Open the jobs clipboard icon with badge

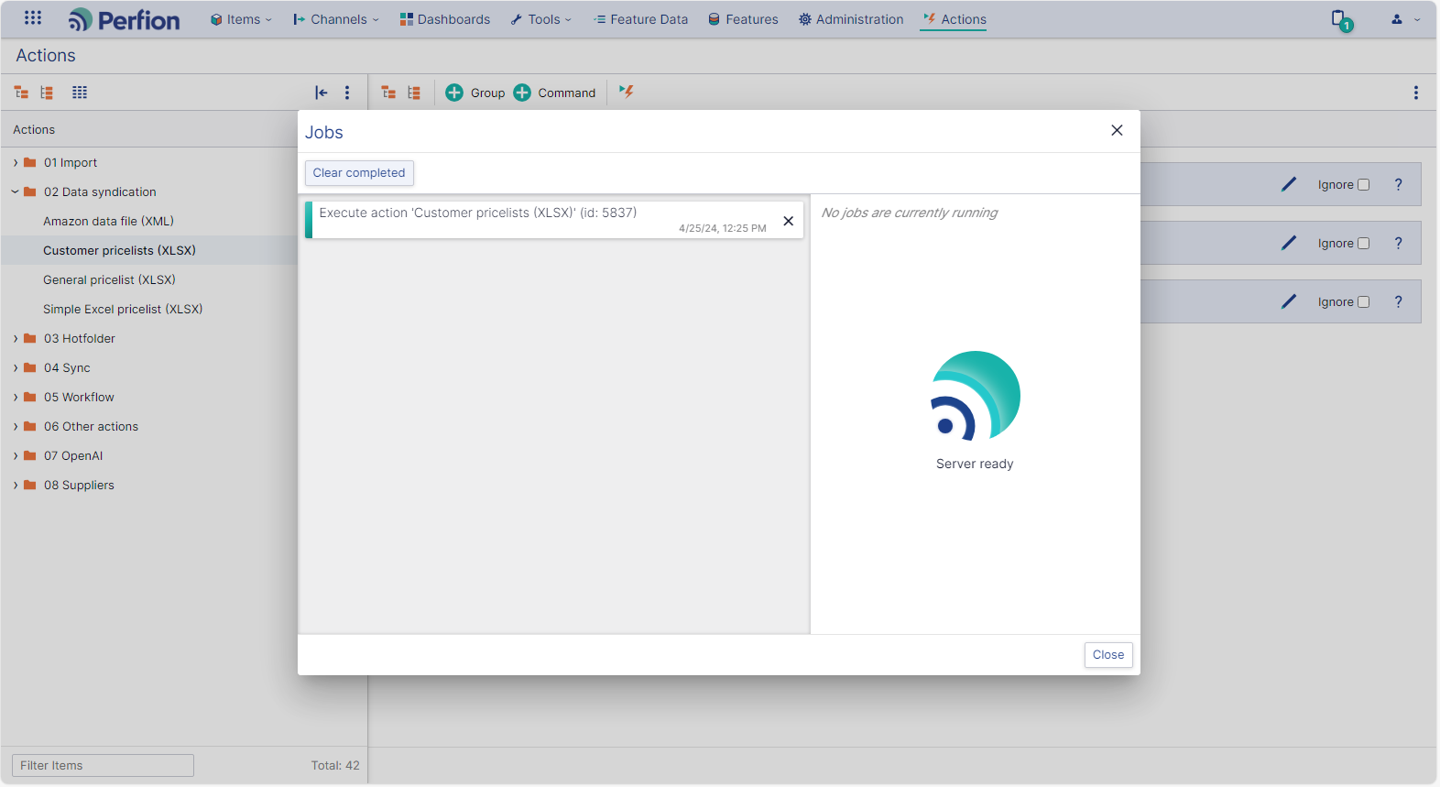[1341, 19]
